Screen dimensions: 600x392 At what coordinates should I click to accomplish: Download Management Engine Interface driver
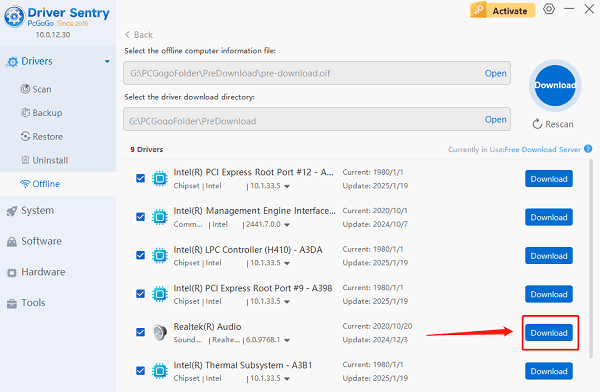click(549, 217)
